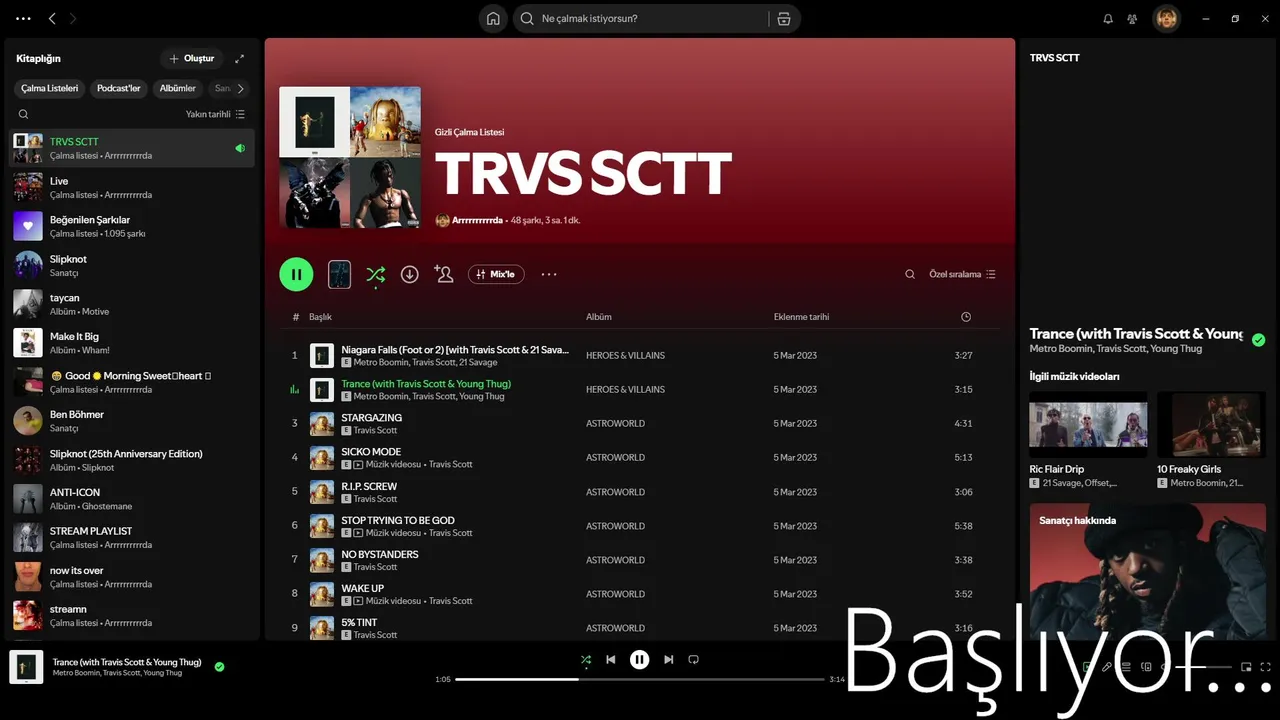This screenshot has width=1280, height=720.
Task: Open the Home page icon
Action: pyautogui.click(x=493, y=18)
